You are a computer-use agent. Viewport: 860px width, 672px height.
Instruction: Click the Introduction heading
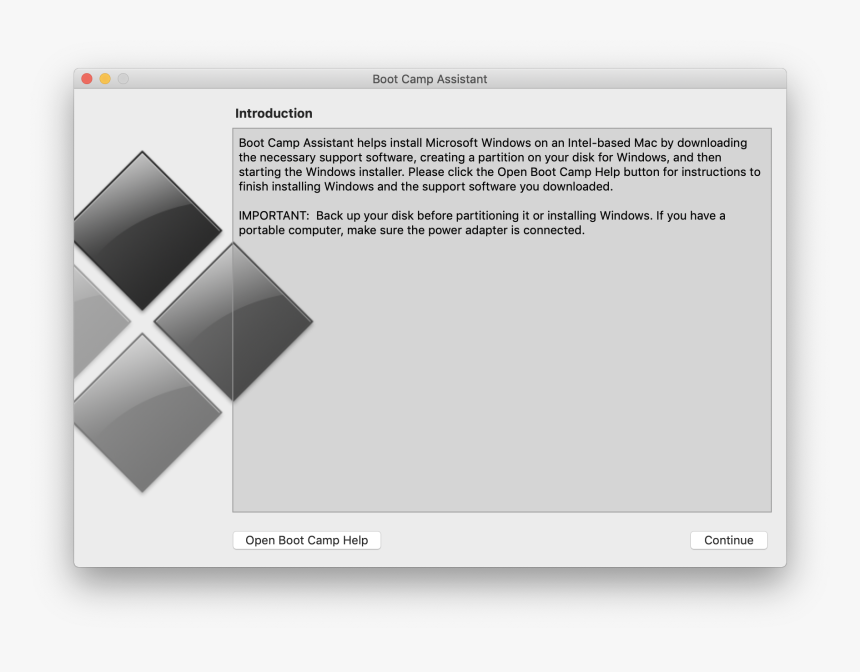(274, 114)
